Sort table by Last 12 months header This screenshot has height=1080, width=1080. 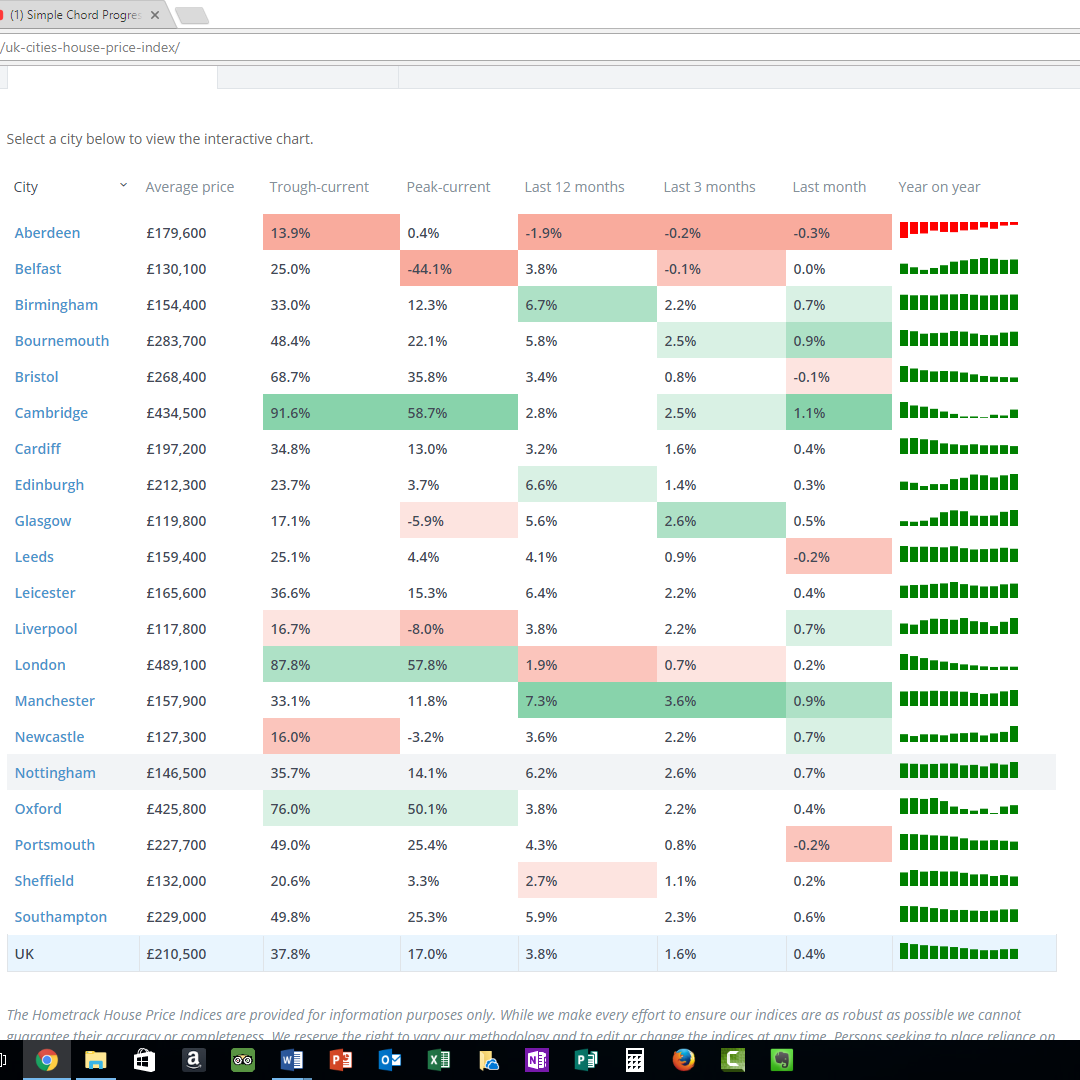pos(574,187)
